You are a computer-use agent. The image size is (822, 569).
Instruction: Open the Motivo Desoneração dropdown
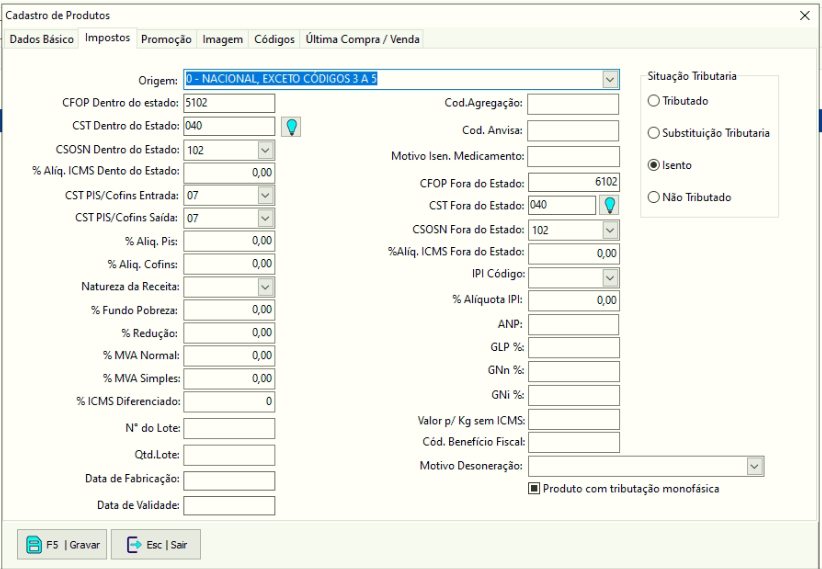[x=753, y=466]
